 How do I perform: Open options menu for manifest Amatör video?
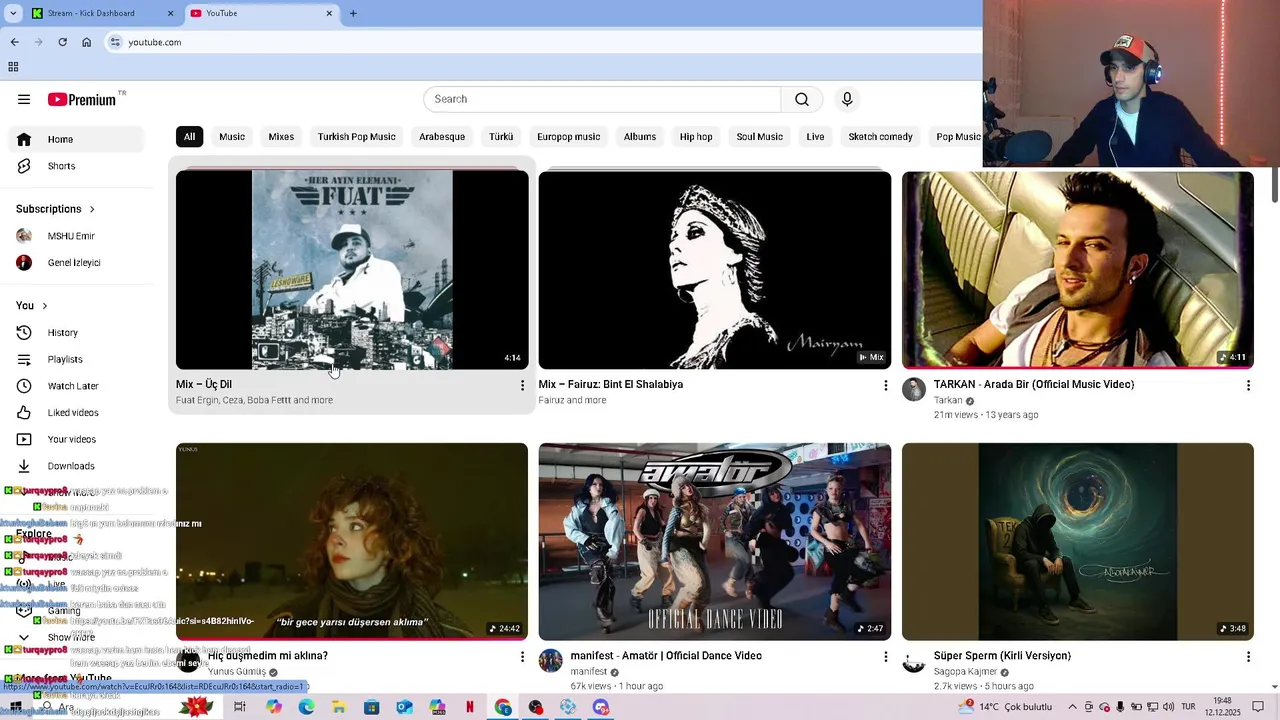click(885, 656)
